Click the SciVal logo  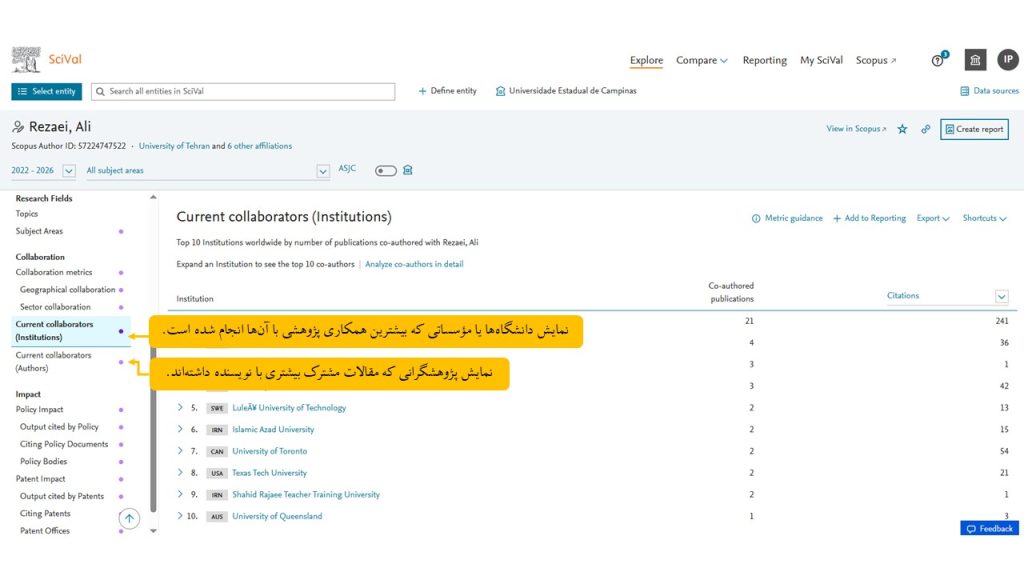click(x=46, y=59)
